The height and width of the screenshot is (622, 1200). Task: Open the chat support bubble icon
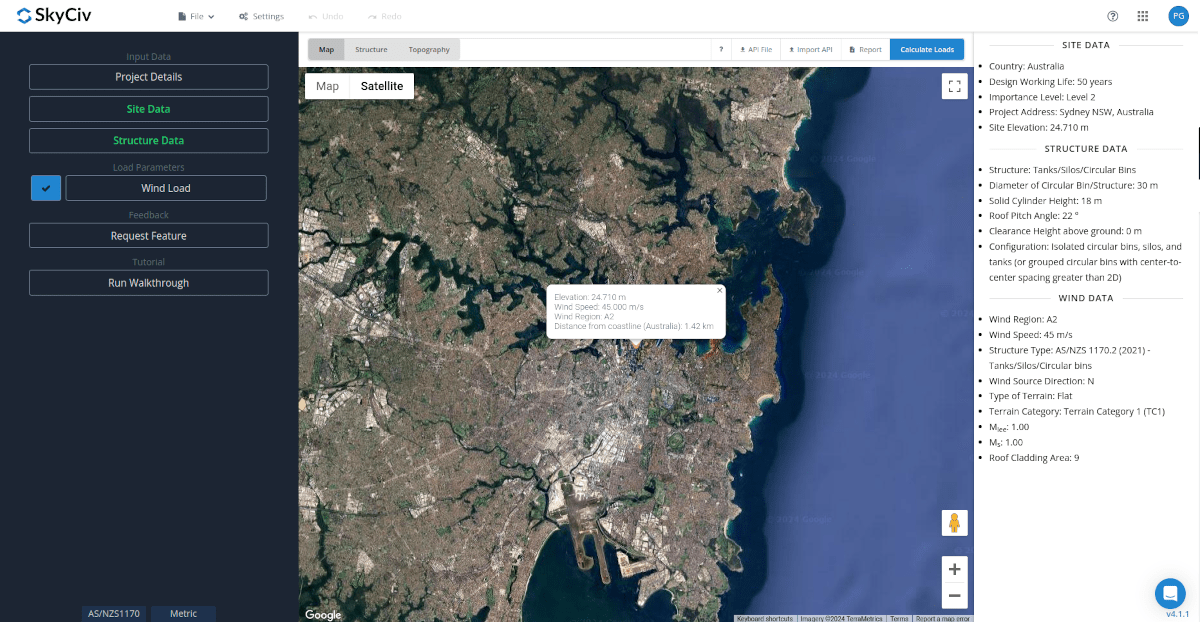[x=1170, y=593]
